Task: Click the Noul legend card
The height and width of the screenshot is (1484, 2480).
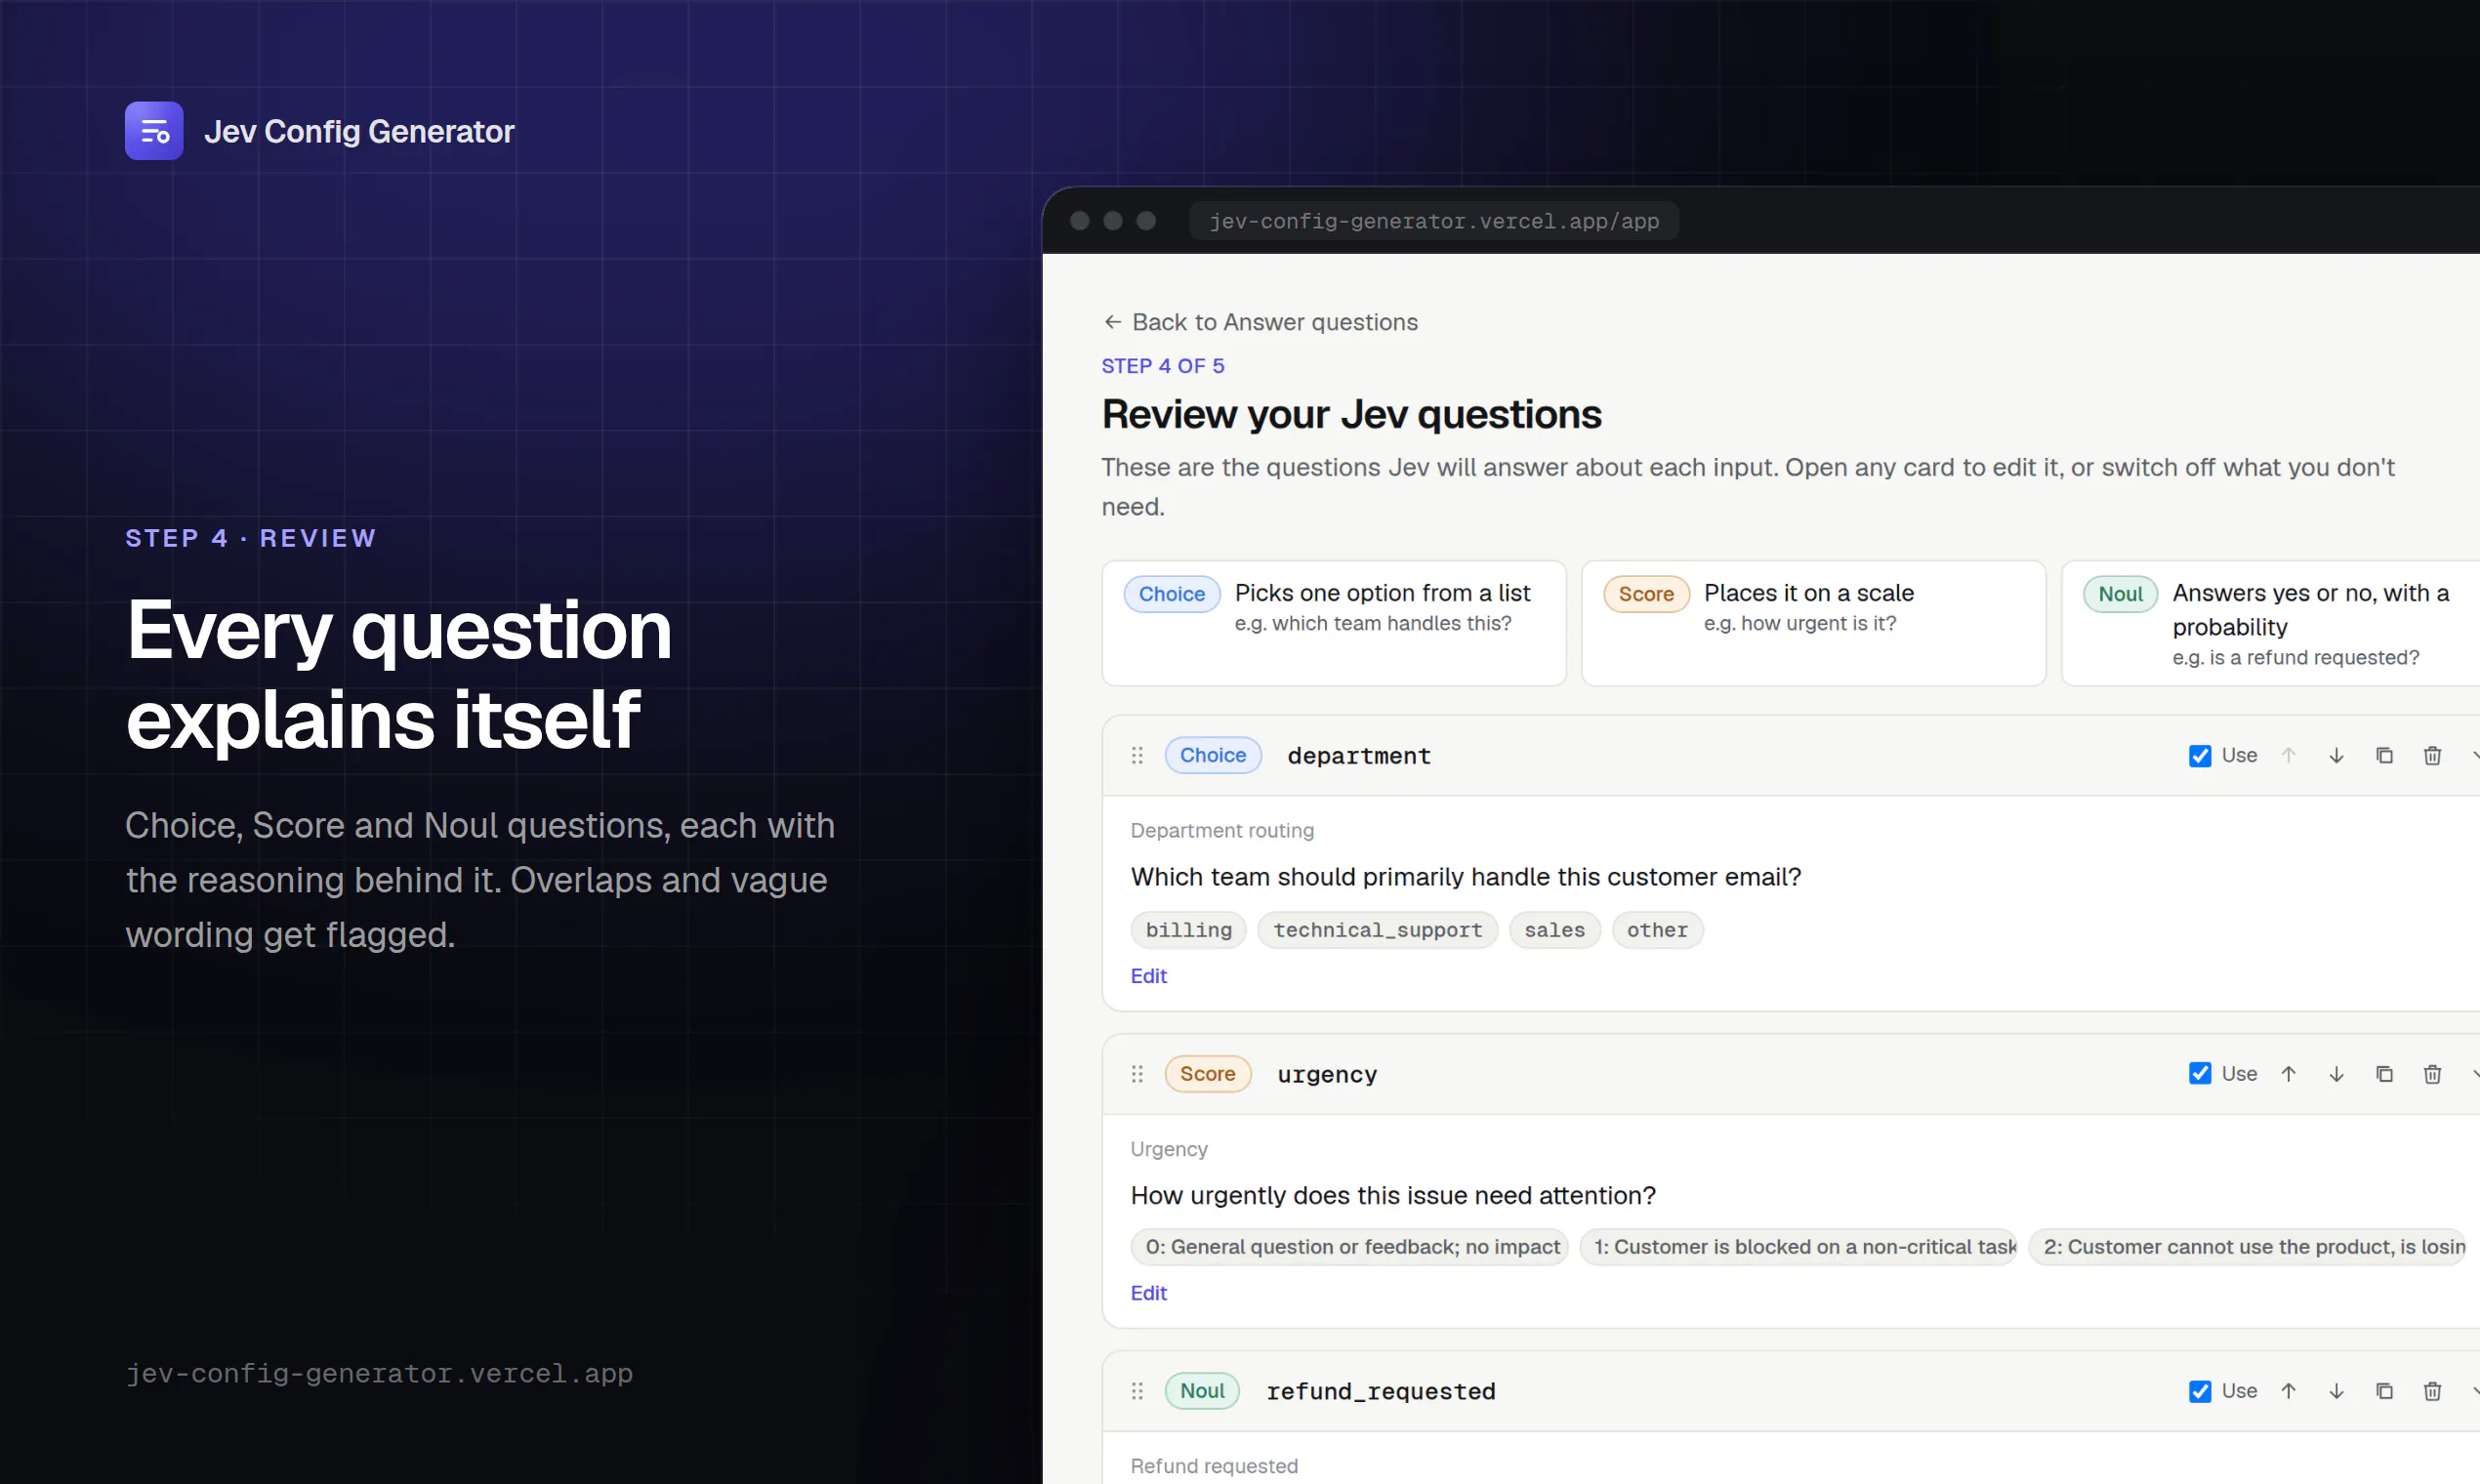Action: pos(2271,623)
